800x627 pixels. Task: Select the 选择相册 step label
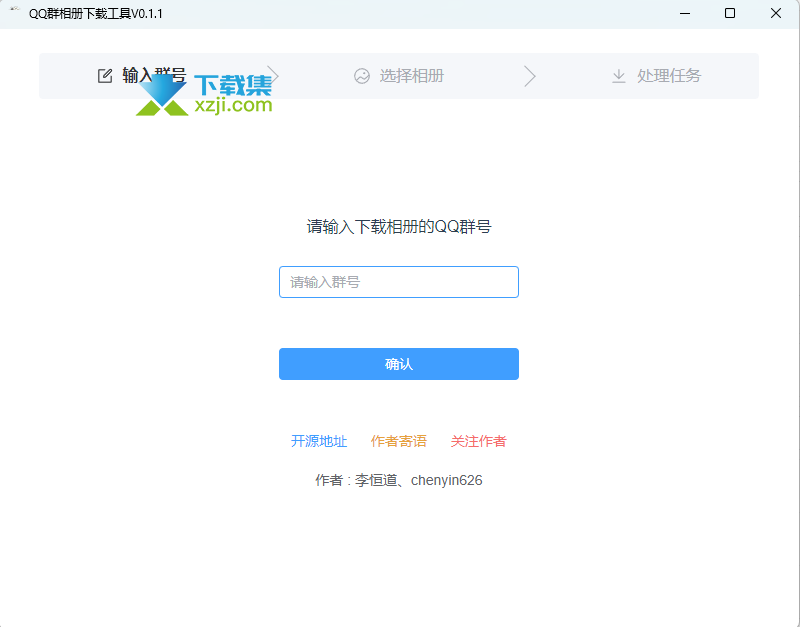(x=412, y=76)
